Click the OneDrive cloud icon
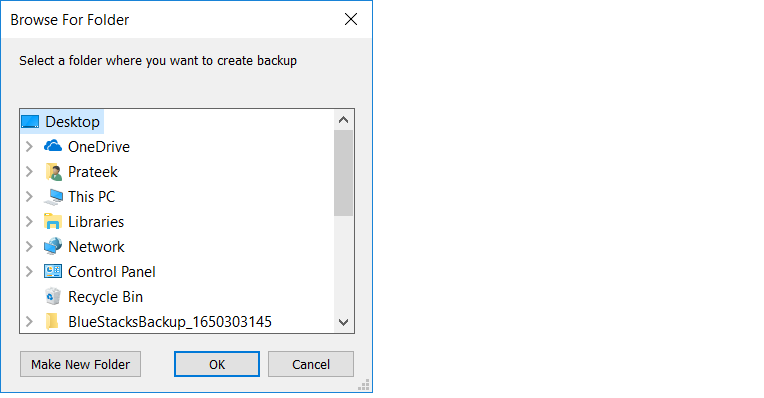The height and width of the screenshot is (398, 764). (53, 146)
